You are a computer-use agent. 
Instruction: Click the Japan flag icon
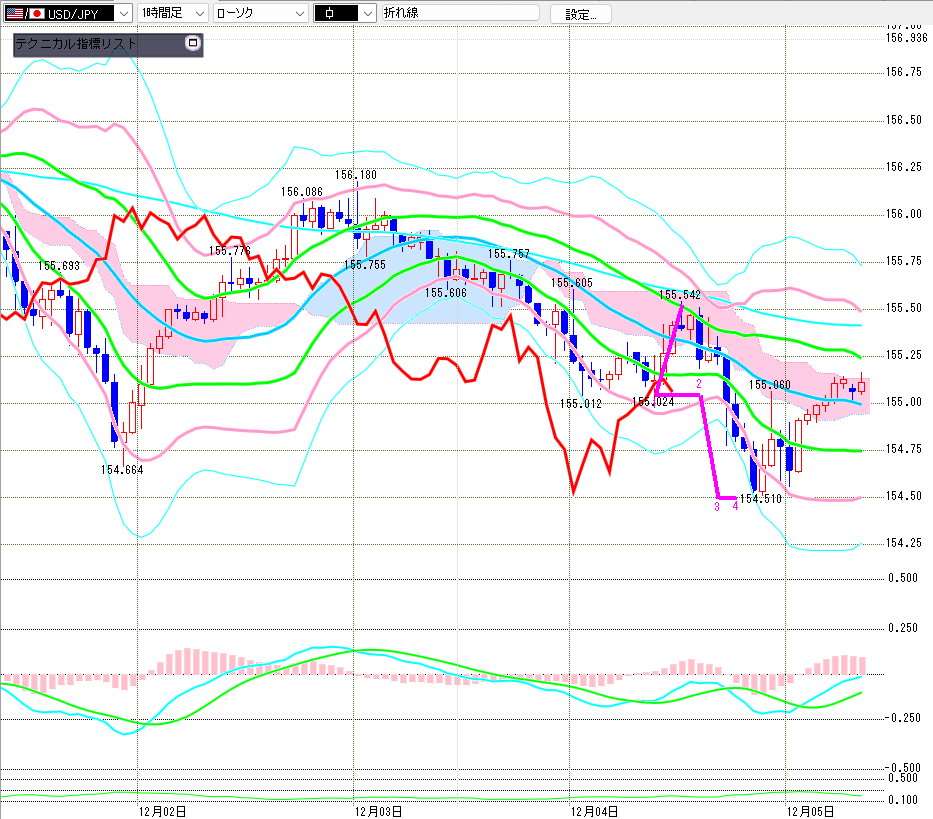(x=37, y=13)
